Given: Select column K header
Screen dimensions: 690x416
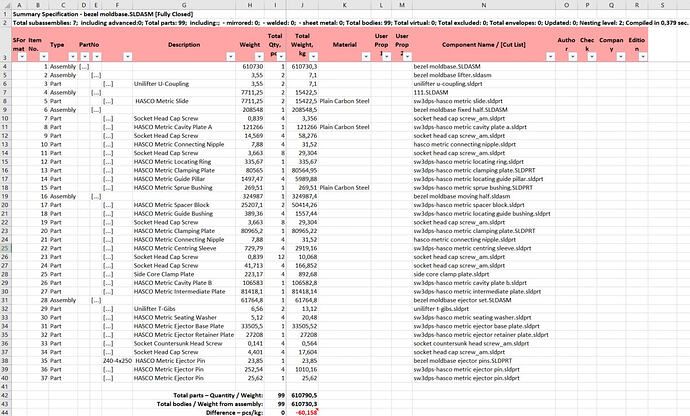Looking at the screenshot, I should point(344,5).
